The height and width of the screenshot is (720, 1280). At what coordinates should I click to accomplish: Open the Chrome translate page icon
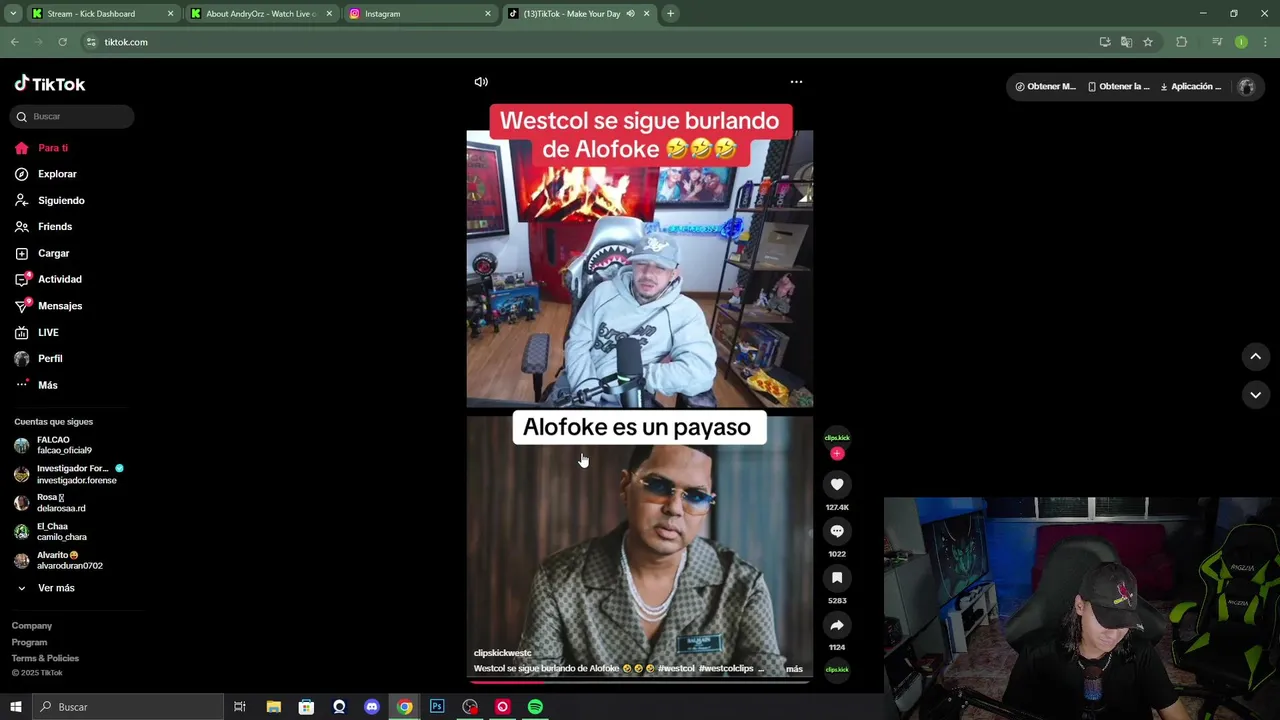pos(1126,42)
